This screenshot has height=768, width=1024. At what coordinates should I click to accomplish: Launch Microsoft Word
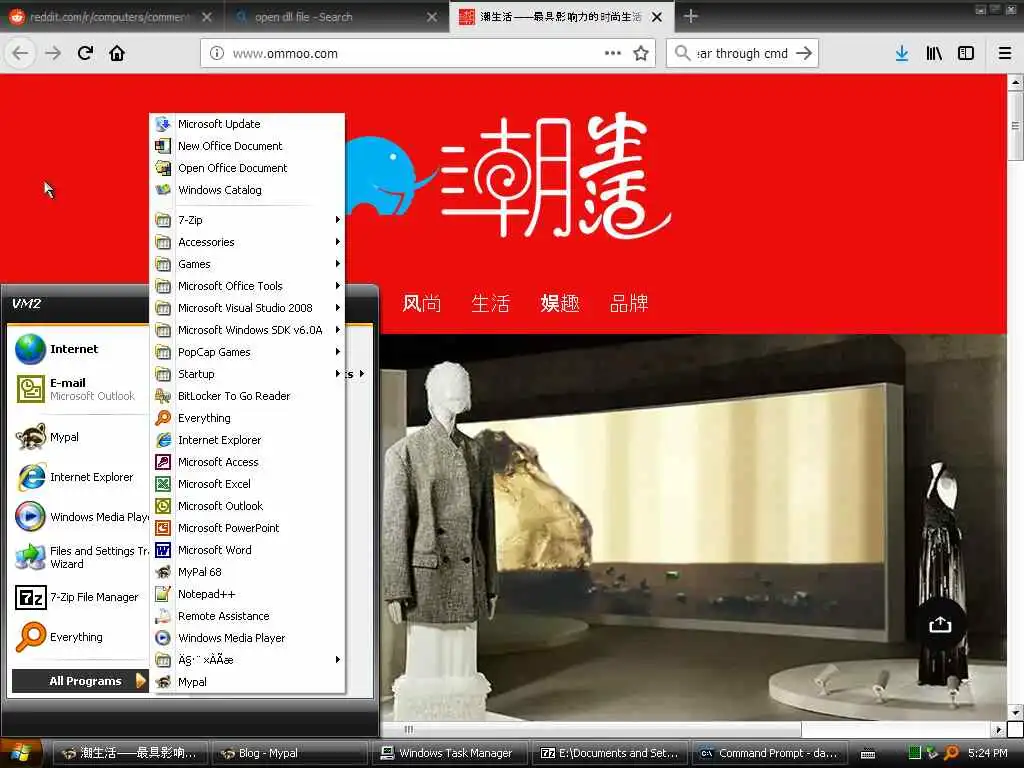(x=247, y=550)
